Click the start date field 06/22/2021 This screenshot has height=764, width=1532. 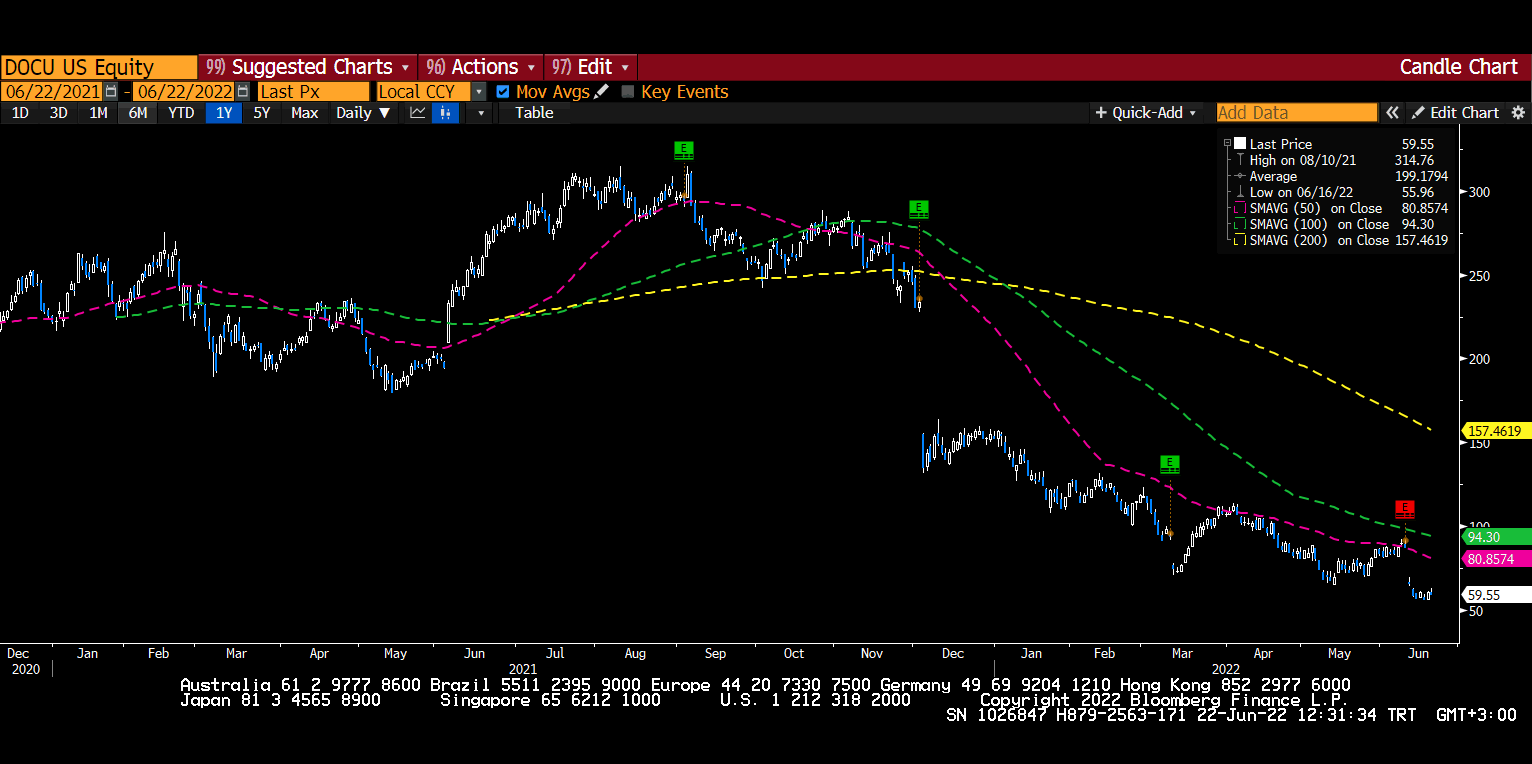point(52,91)
